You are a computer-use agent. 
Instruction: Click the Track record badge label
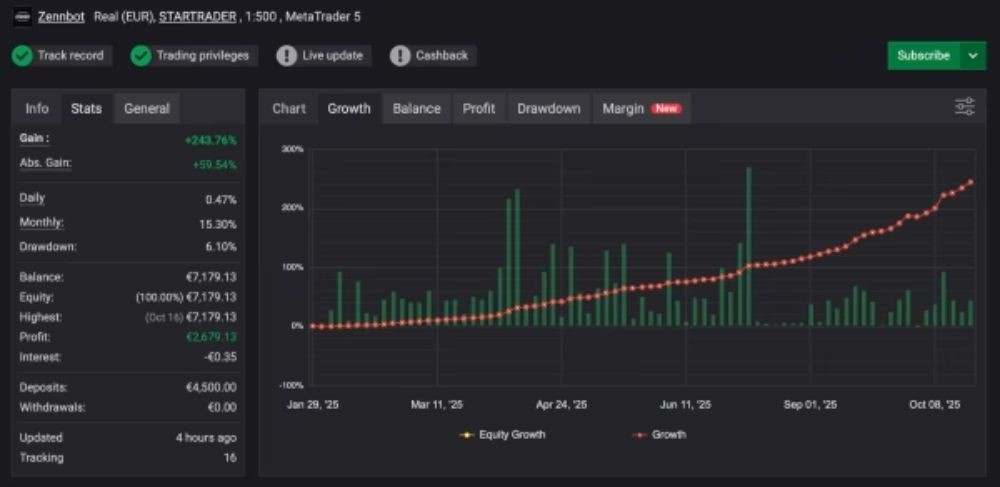pos(70,55)
